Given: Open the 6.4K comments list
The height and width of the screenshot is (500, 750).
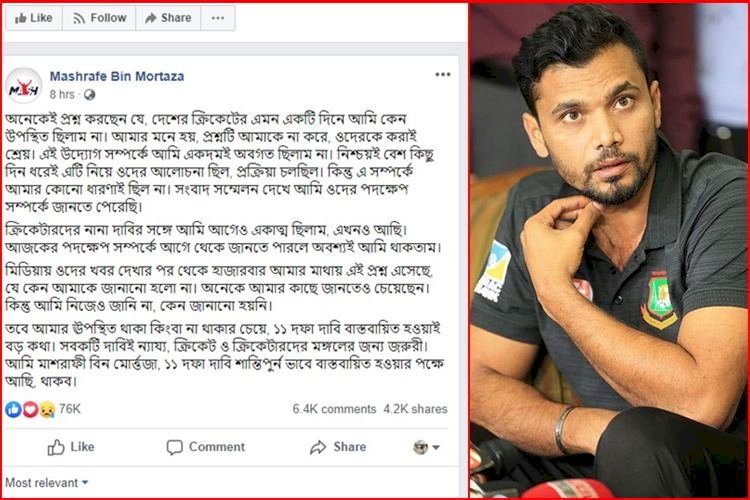Looking at the screenshot, I should coord(334,409).
